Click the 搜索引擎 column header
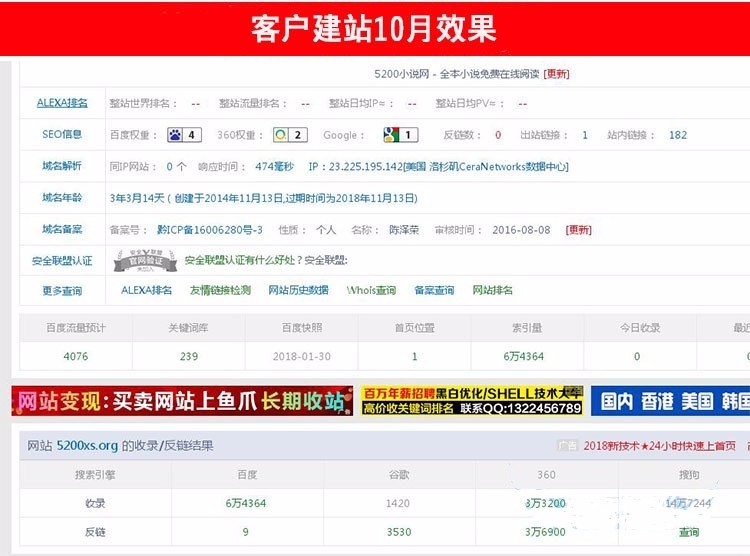This screenshot has width=750, height=556. pos(95,475)
